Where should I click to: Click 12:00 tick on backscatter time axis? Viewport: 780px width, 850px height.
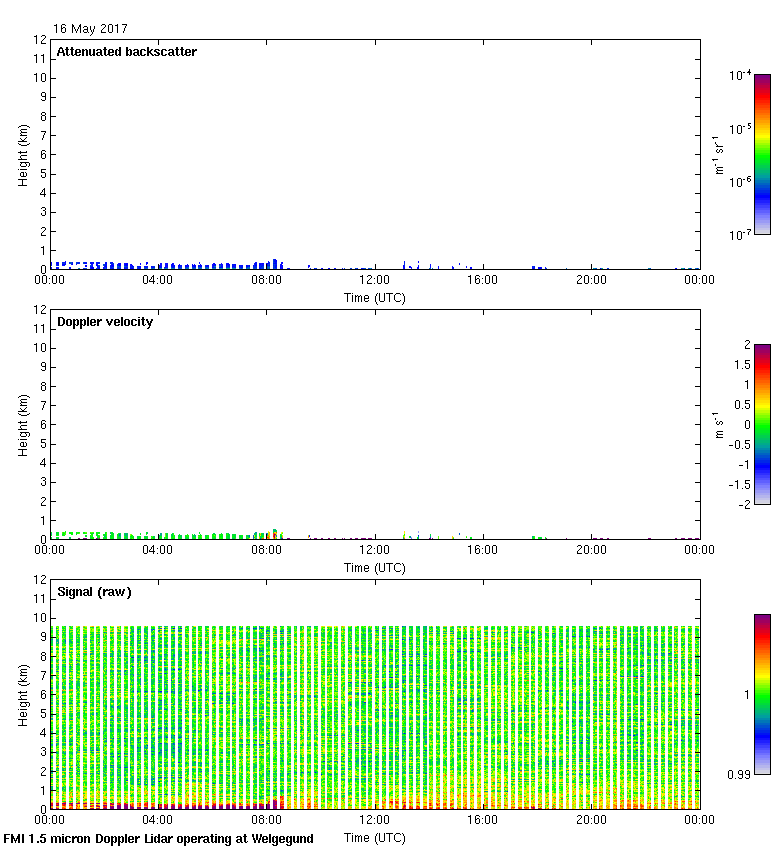coord(375,280)
